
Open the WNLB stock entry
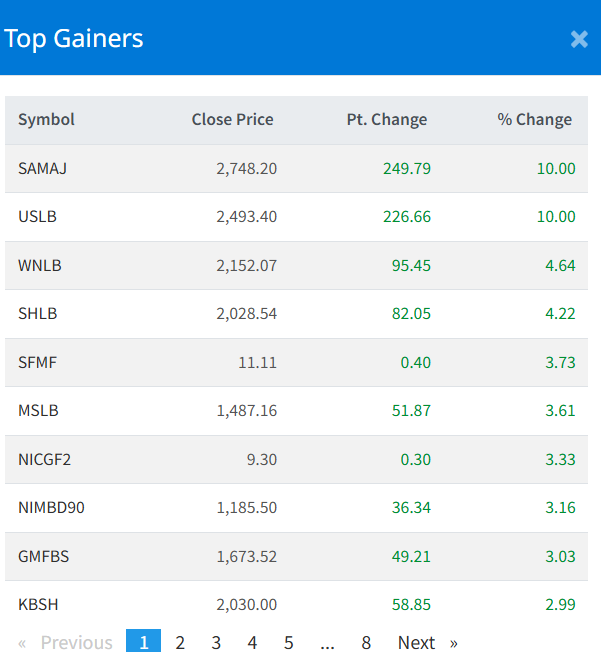(39, 265)
